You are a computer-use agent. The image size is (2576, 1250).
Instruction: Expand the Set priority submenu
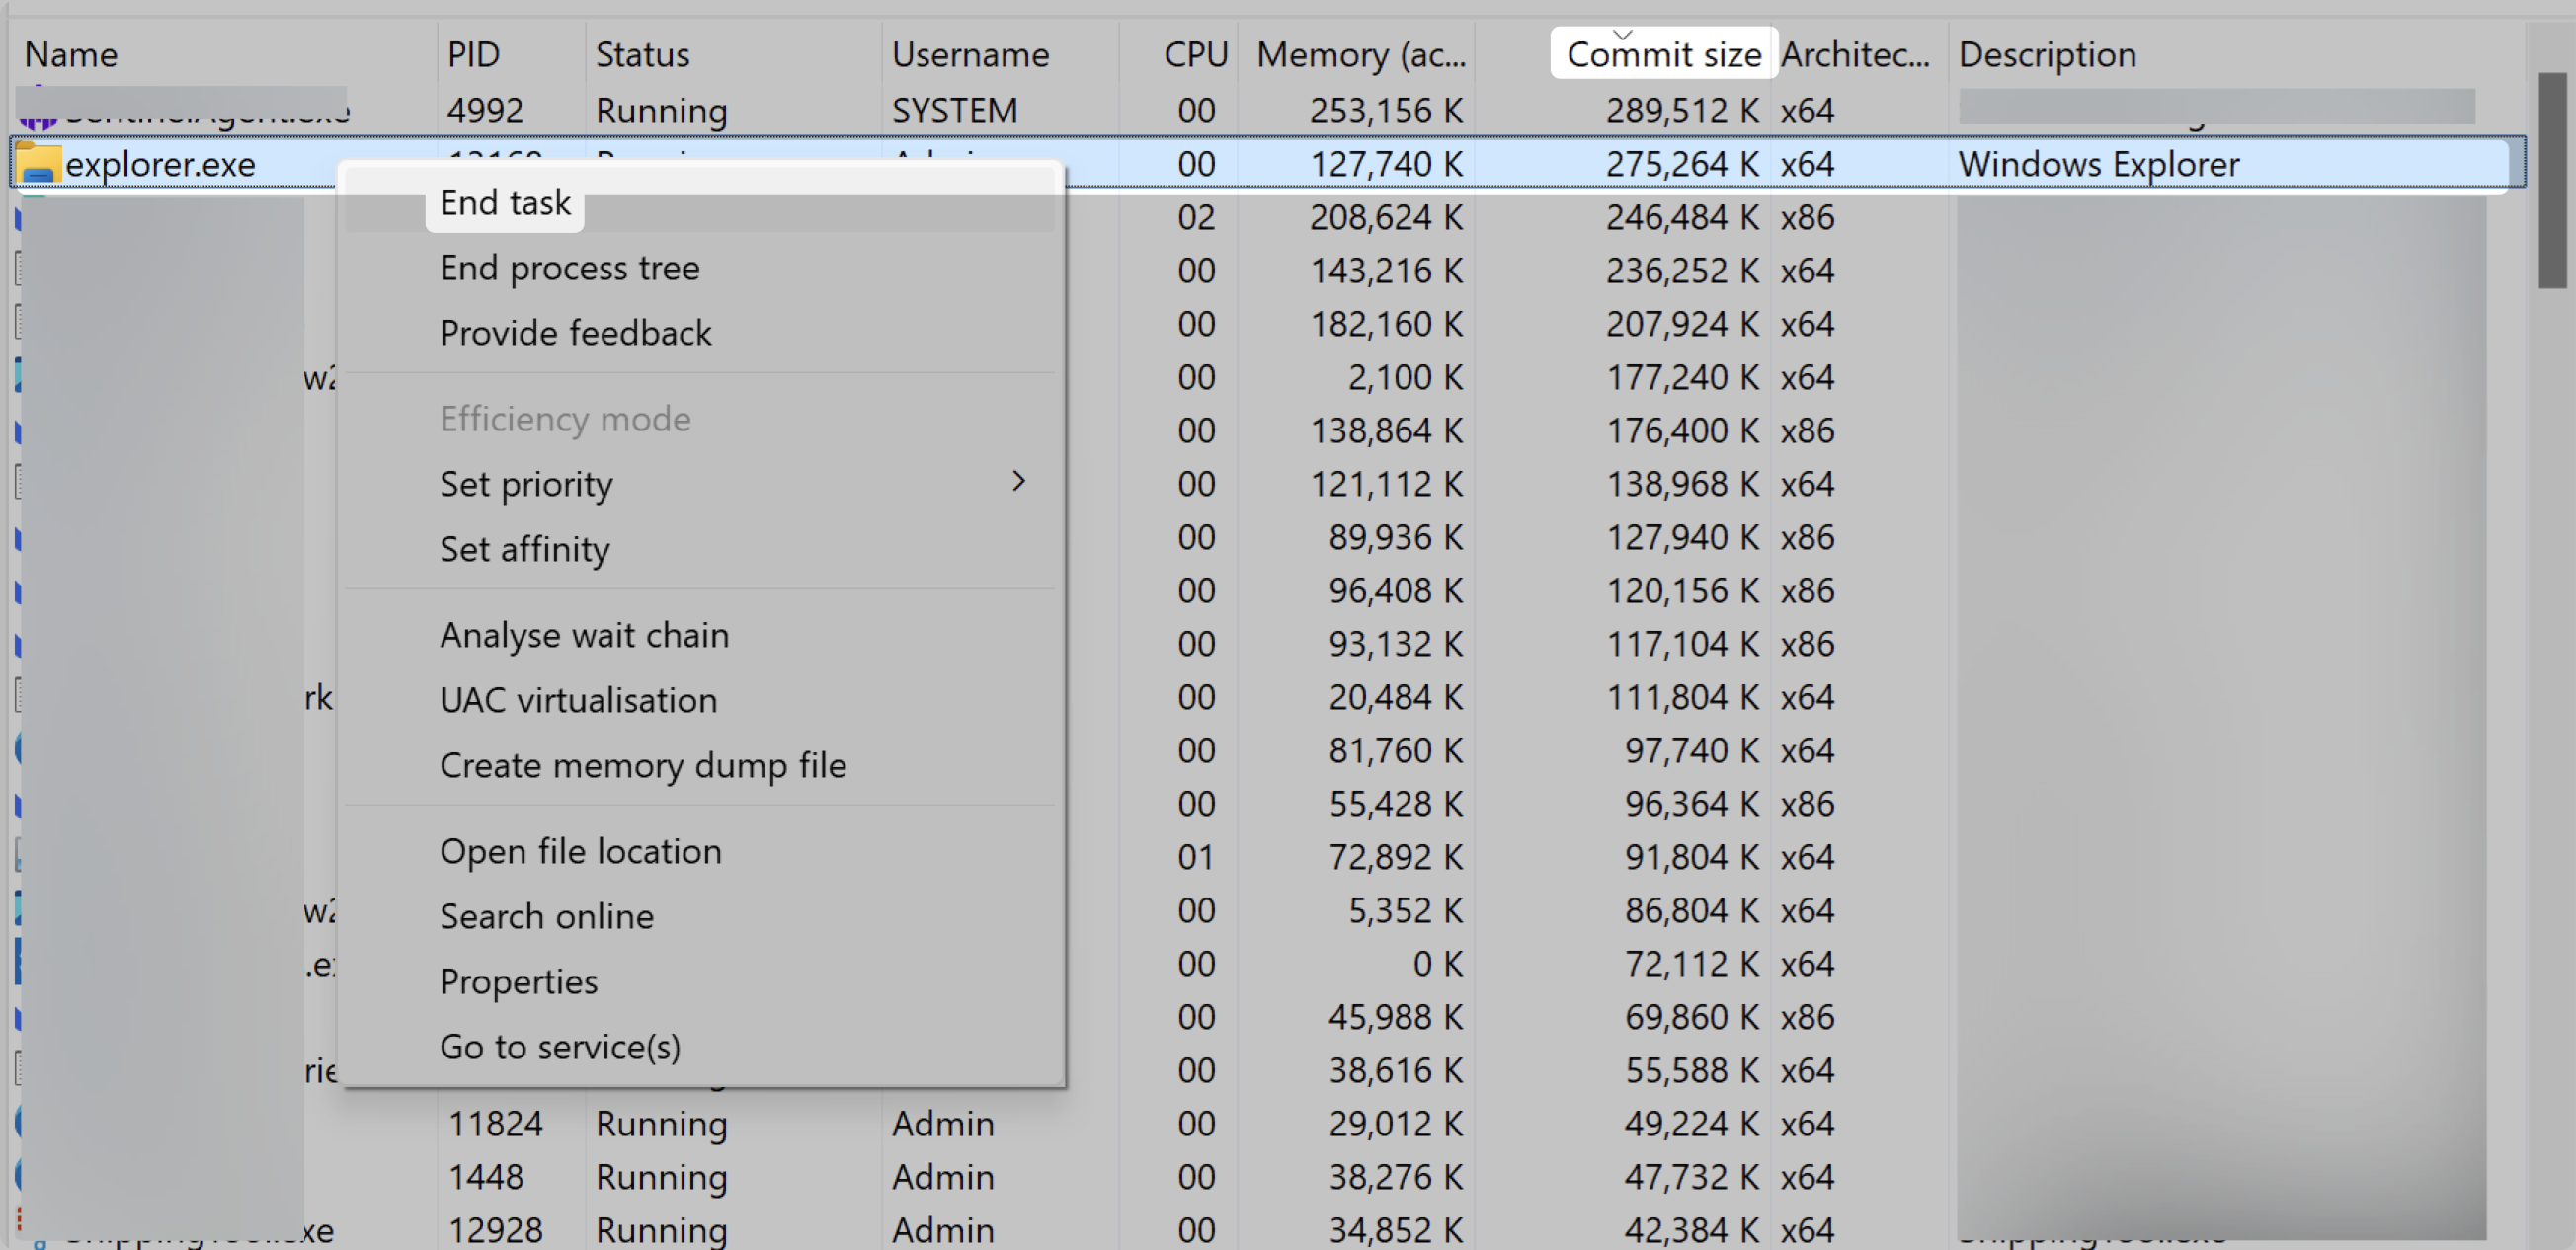(526, 483)
